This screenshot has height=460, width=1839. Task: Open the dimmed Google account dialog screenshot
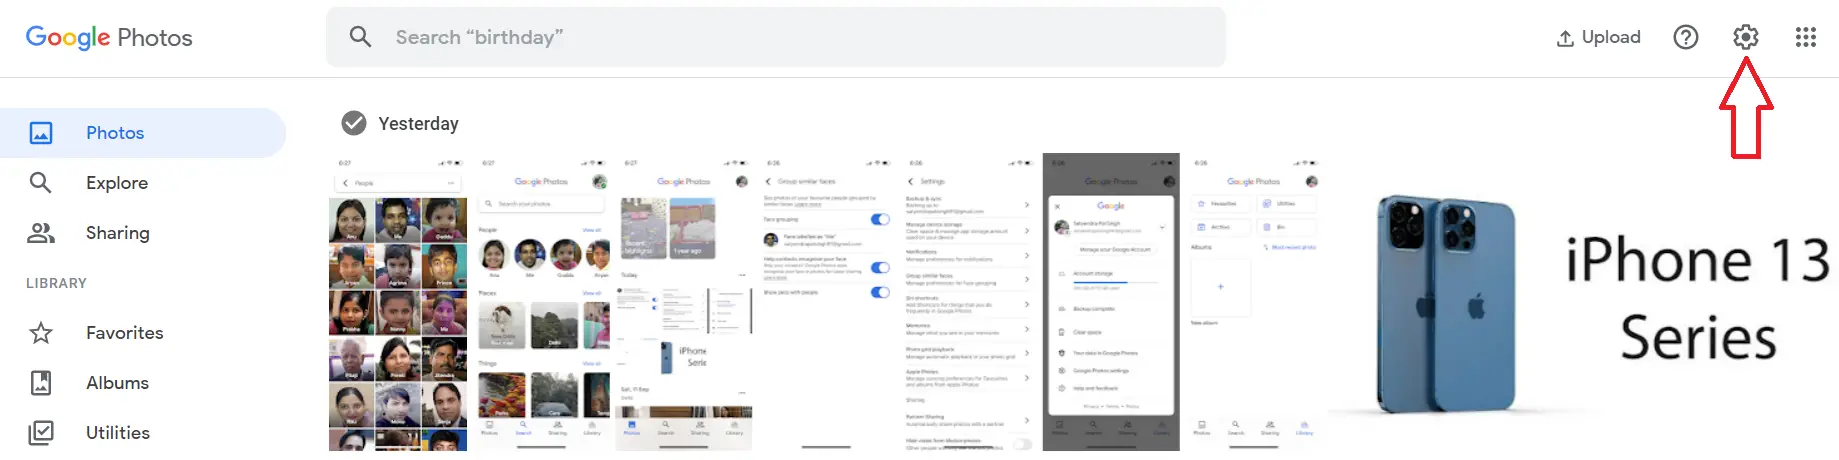click(1111, 302)
